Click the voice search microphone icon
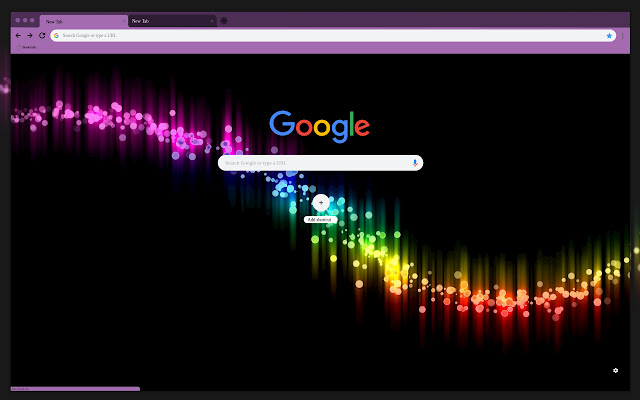Screen dimensions: 640x400 415,163
